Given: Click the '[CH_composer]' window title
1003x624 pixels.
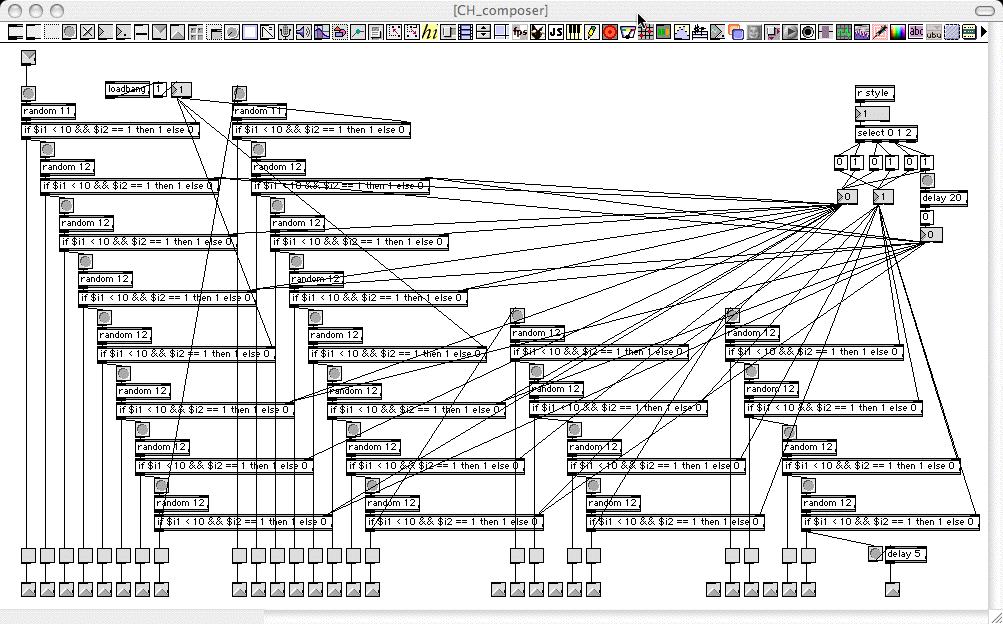Looking at the screenshot, I should pos(501,10).
